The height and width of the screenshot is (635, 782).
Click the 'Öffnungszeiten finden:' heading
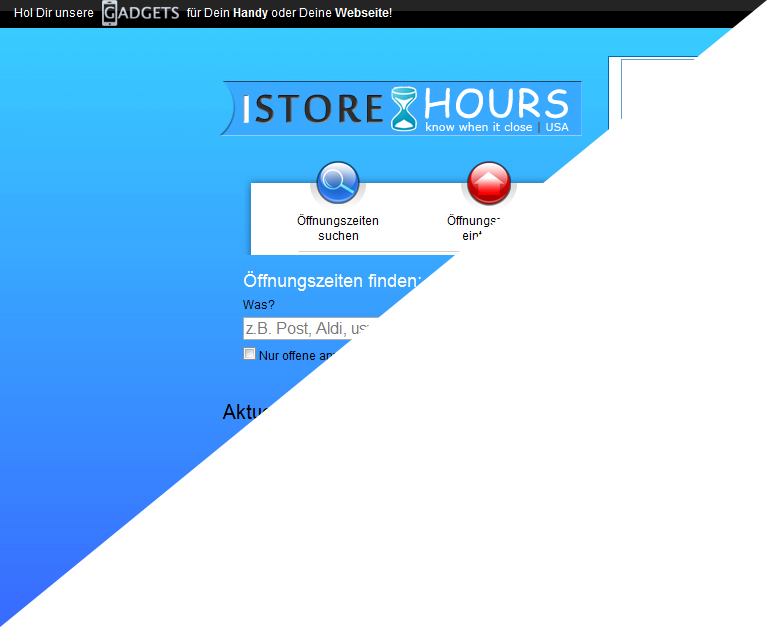tap(332, 281)
